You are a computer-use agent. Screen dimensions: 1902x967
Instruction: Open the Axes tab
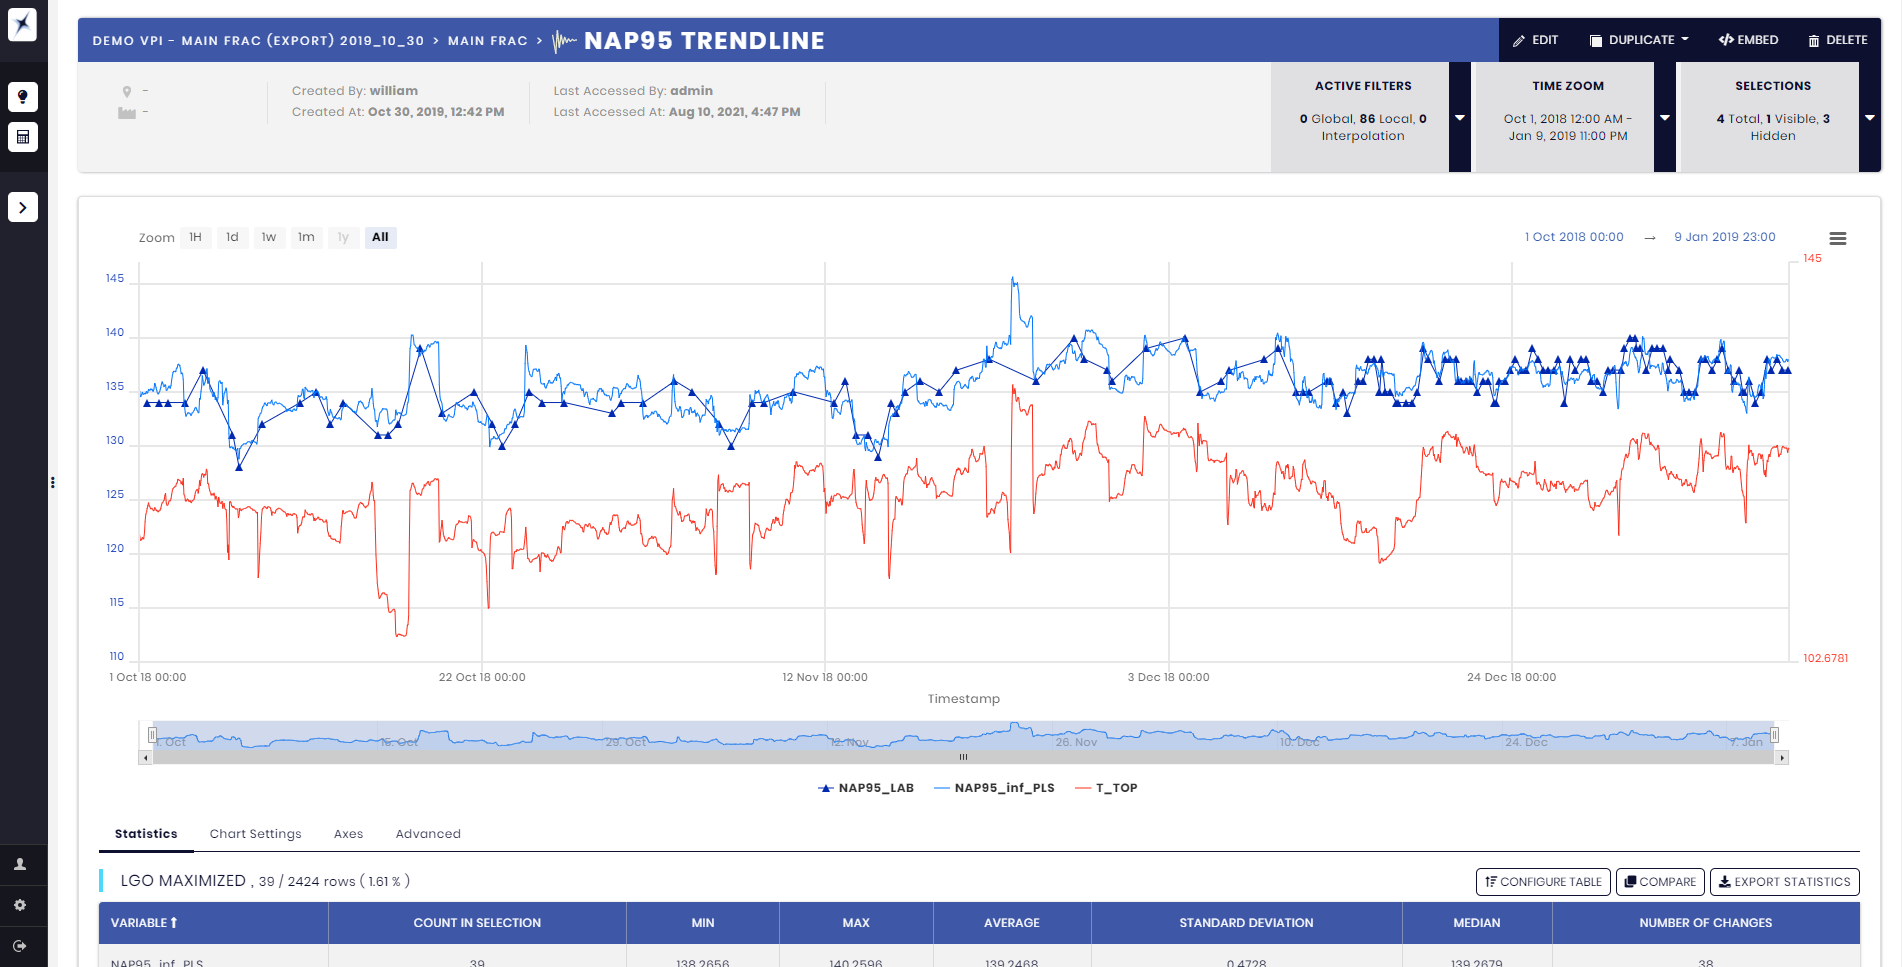(348, 834)
